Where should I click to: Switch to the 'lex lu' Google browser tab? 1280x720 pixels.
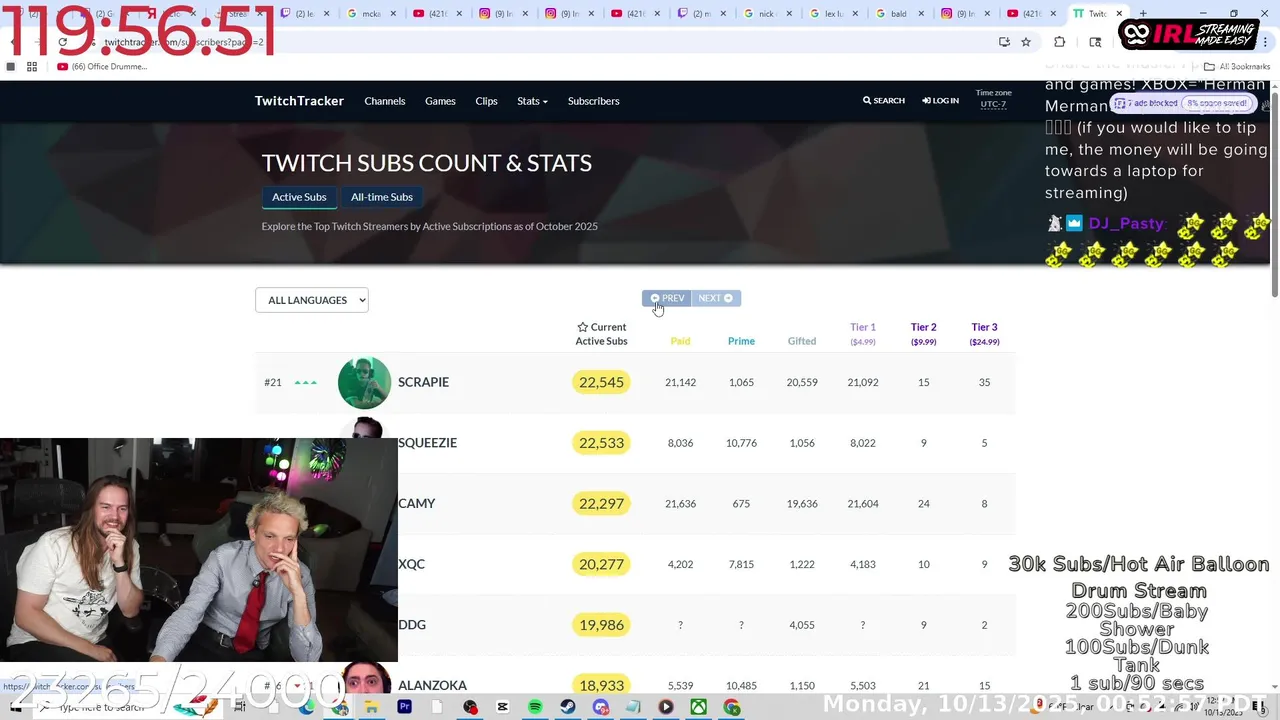point(836,14)
